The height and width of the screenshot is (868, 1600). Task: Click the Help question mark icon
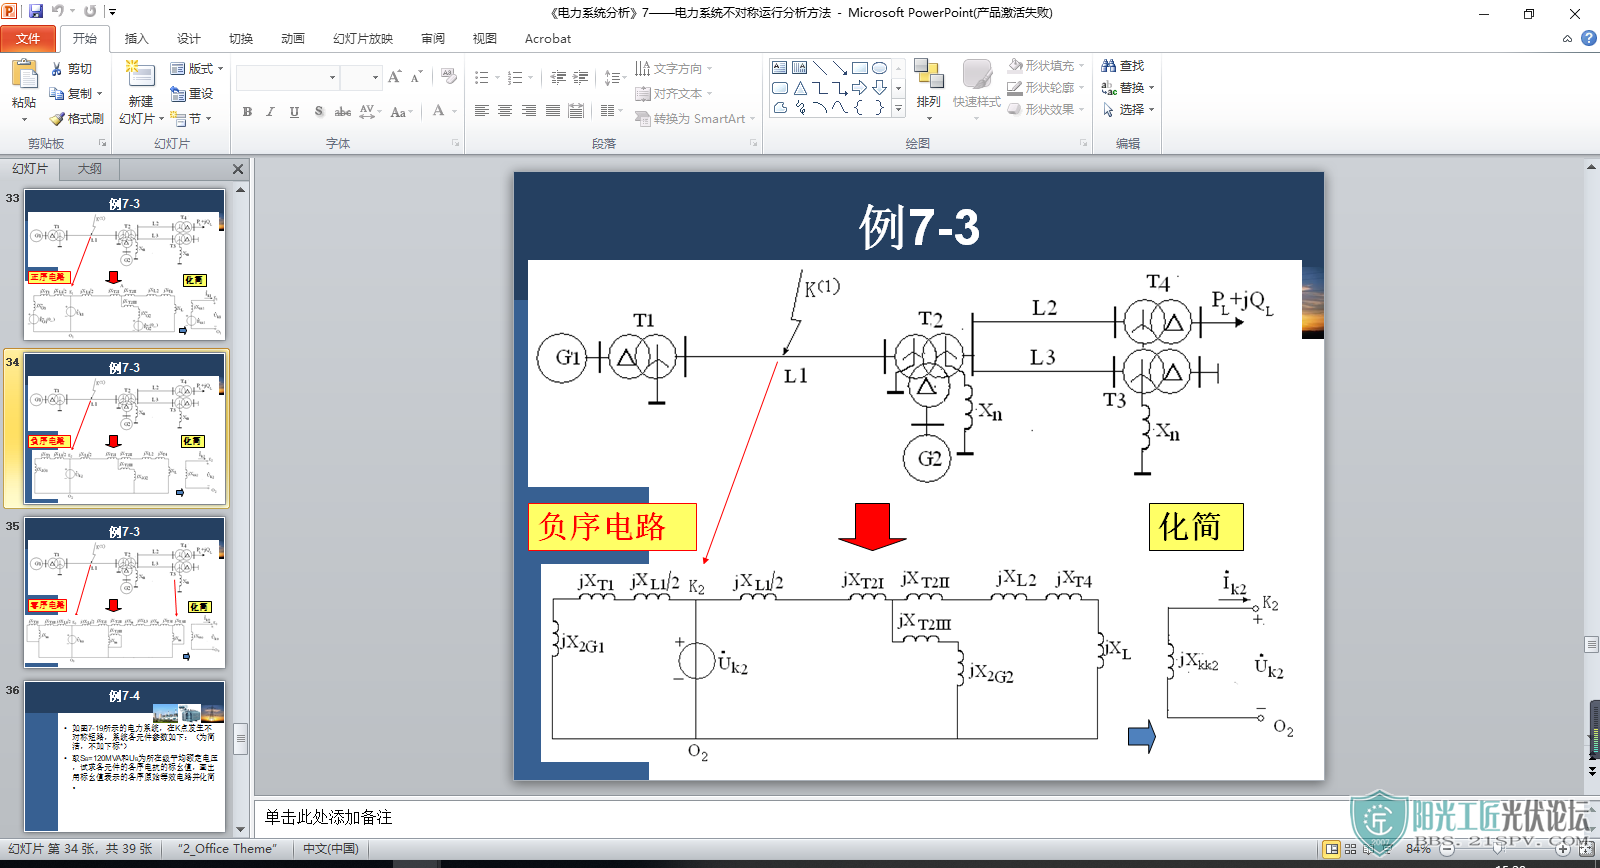point(1589,38)
